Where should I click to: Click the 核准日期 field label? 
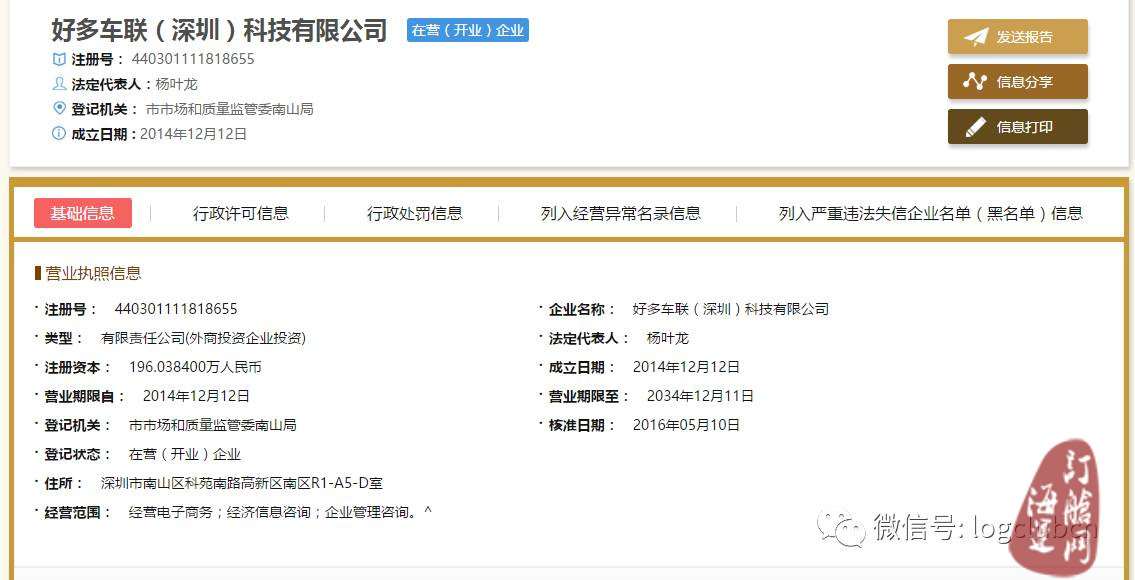pos(583,425)
